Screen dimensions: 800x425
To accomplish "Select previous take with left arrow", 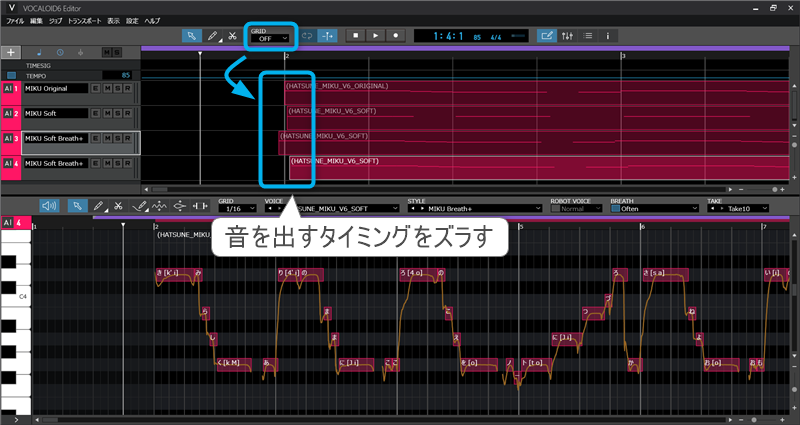I will pyautogui.click(x=712, y=209).
